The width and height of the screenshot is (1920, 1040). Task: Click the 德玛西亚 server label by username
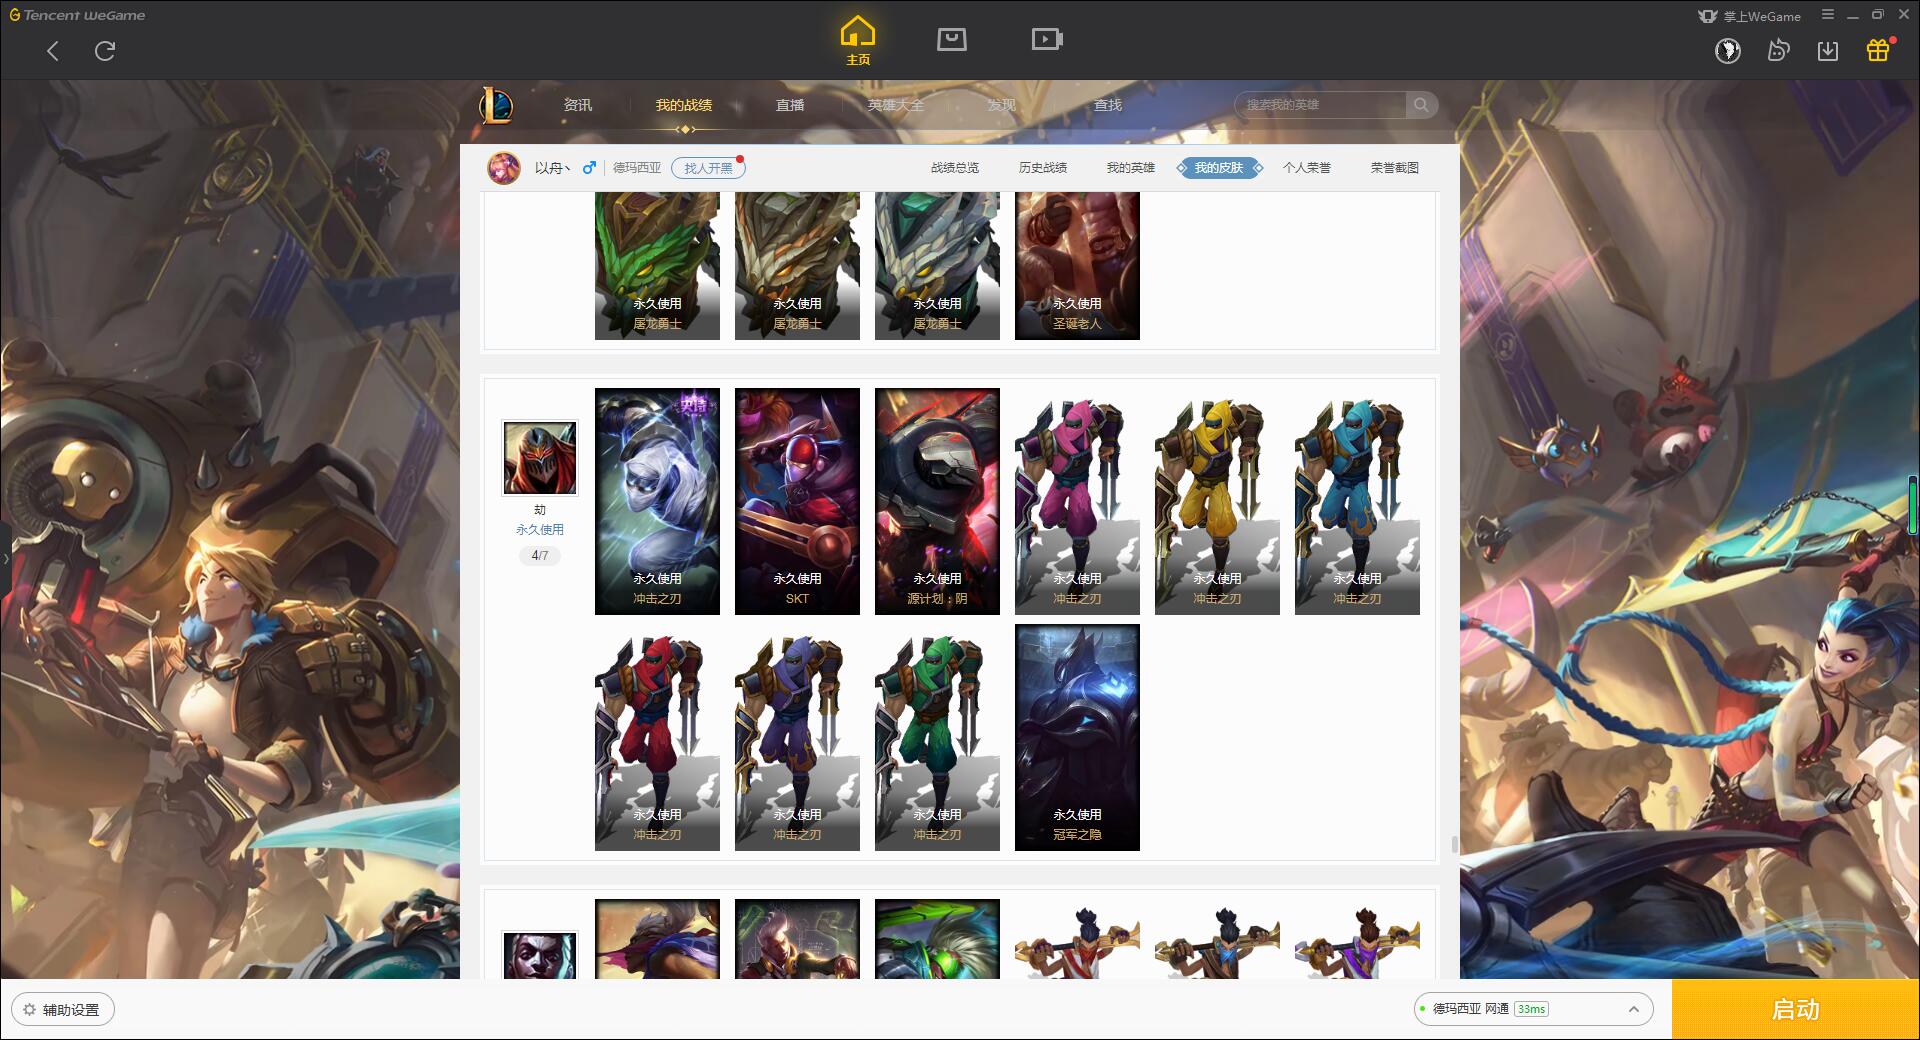(x=637, y=168)
